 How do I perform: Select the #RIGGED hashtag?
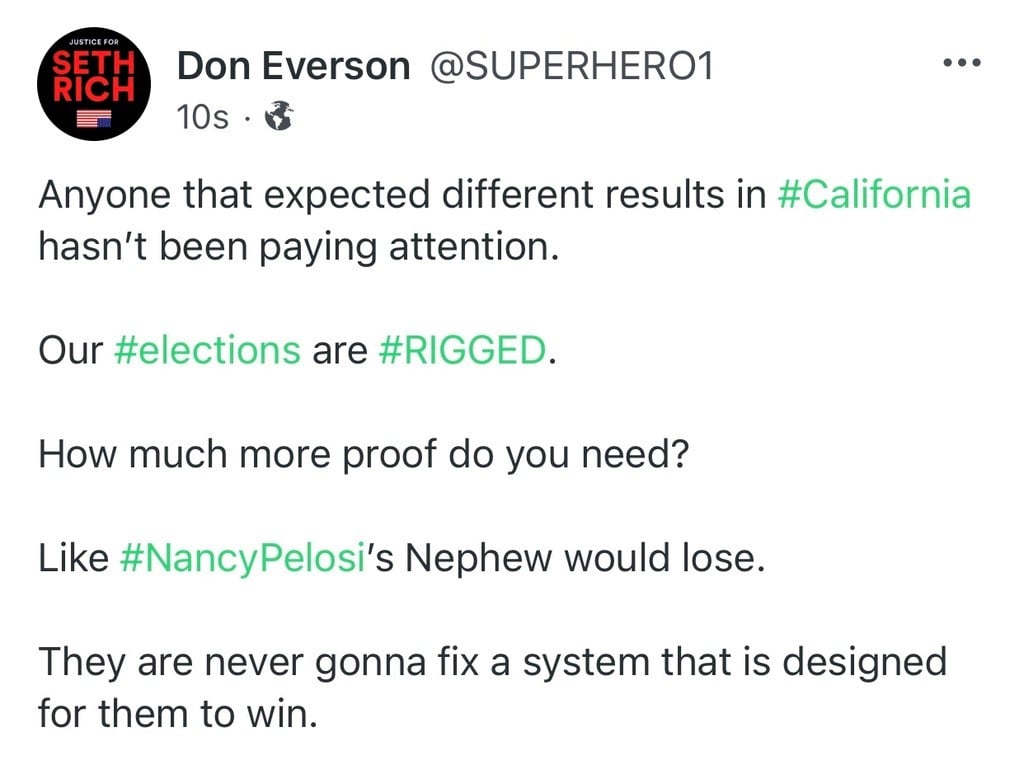pos(463,350)
